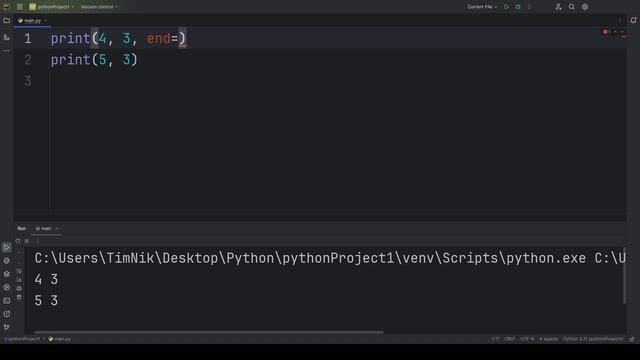Open Search Everywhere magnifier
Image resolution: width=640 pixels, height=360 pixels.
[571, 7]
